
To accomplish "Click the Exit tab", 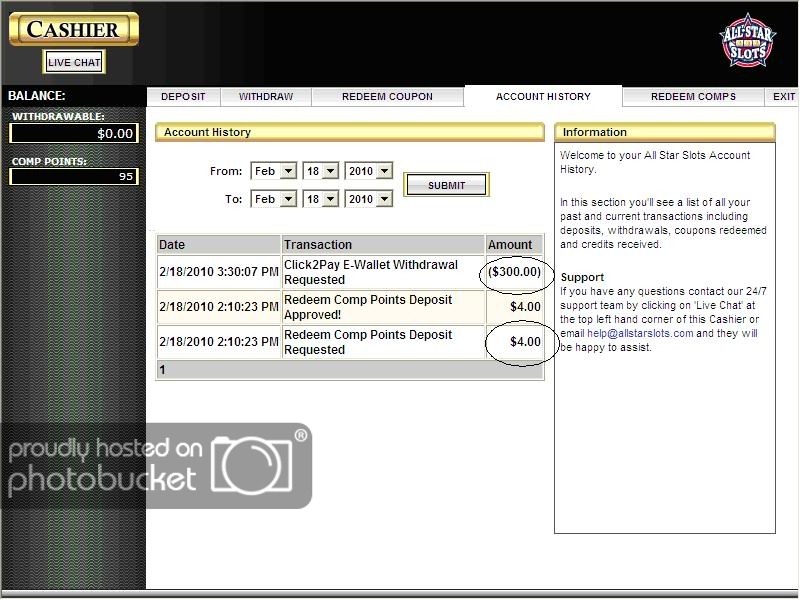I will [x=783, y=96].
